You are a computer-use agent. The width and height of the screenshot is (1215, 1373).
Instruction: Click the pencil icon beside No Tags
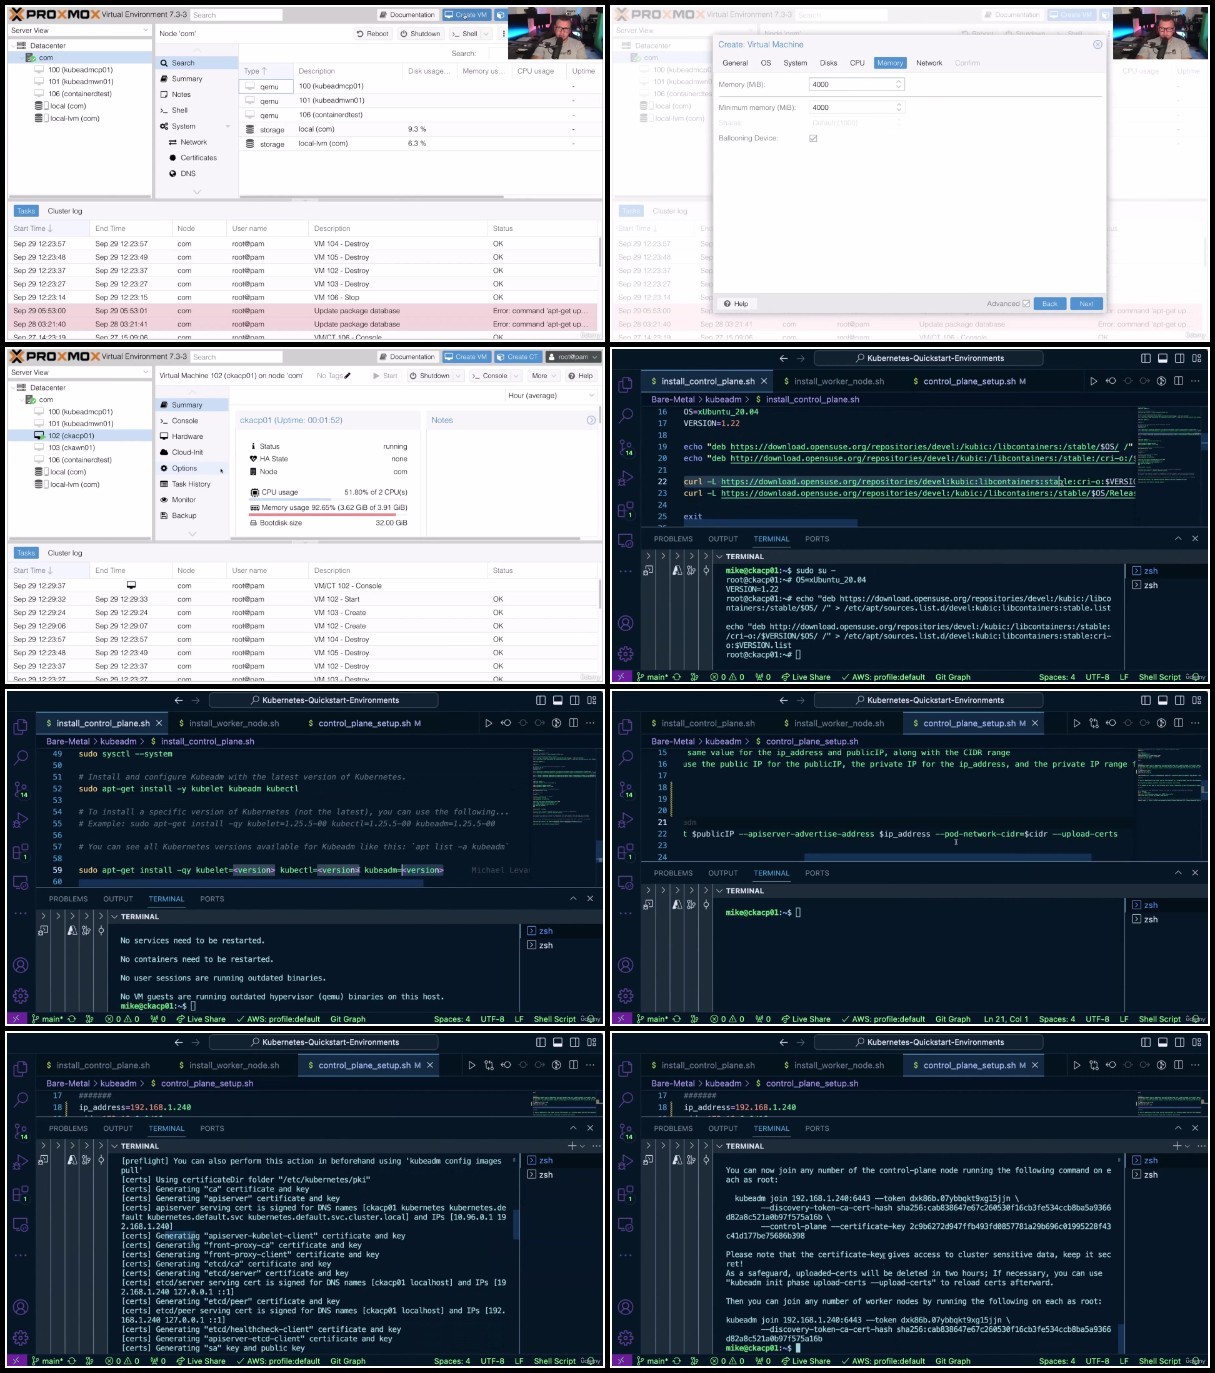tap(348, 376)
